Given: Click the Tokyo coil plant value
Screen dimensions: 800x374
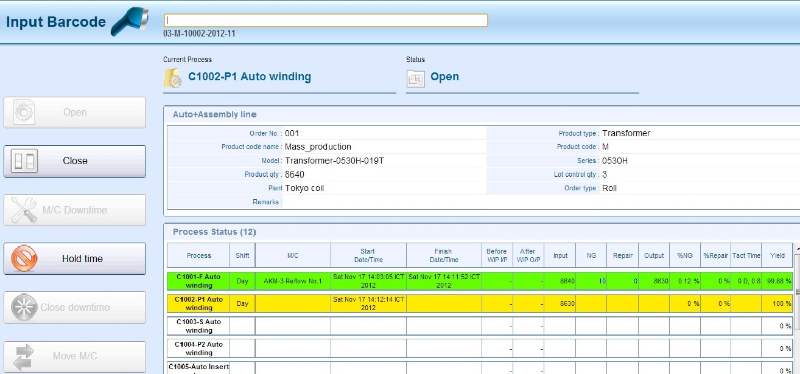Looking at the screenshot, I should 305,188.
